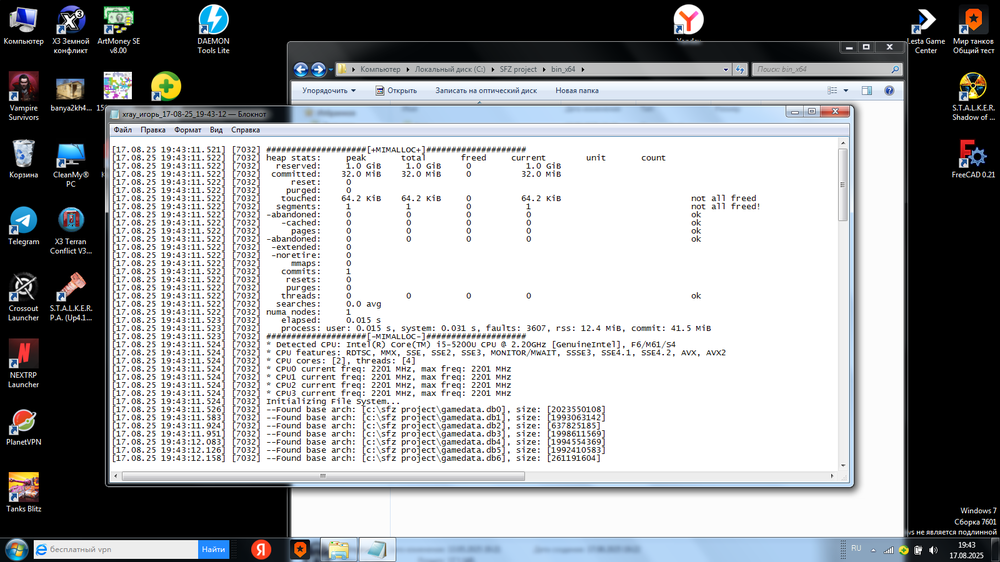Viewport: 1000px width, 562px height.
Task: Click the Explorer forward navigation arrow
Action: point(318,70)
